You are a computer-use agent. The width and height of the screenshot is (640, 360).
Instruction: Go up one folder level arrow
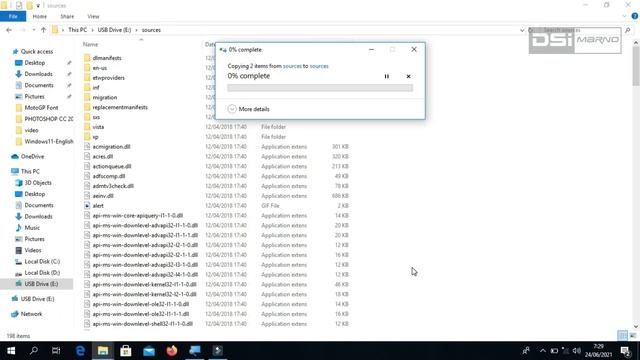tap(44, 30)
